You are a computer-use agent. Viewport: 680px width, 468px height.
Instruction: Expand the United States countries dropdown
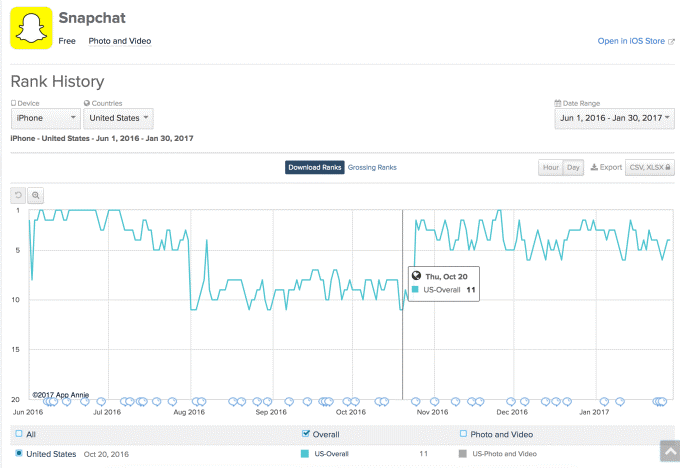click(x=118, y=118)
